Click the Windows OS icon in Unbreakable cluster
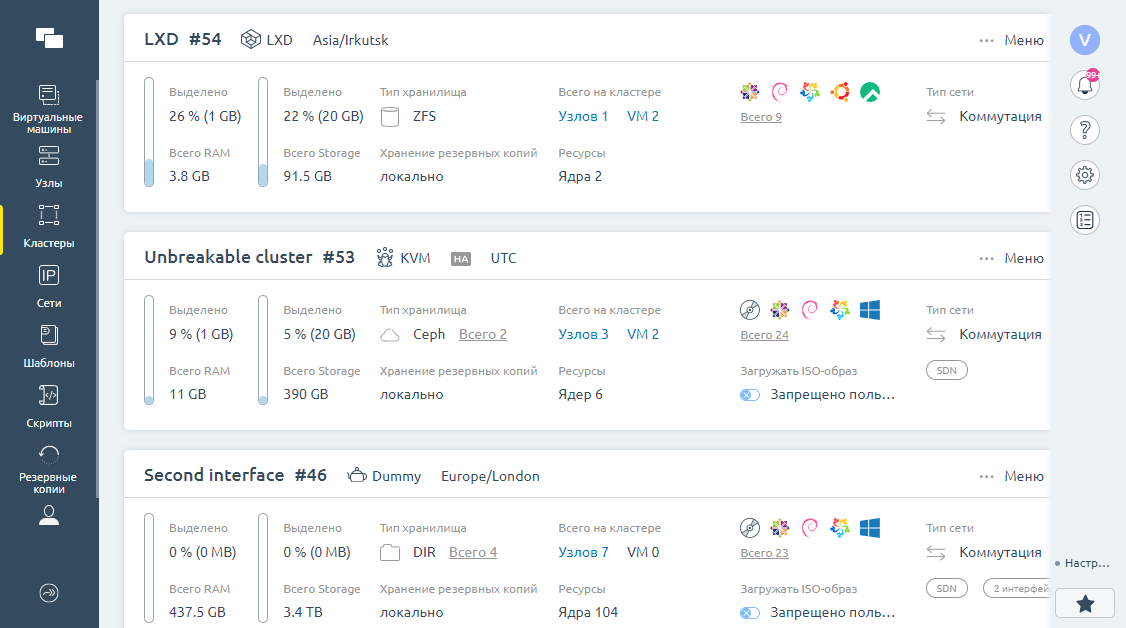 coord(870,310)
